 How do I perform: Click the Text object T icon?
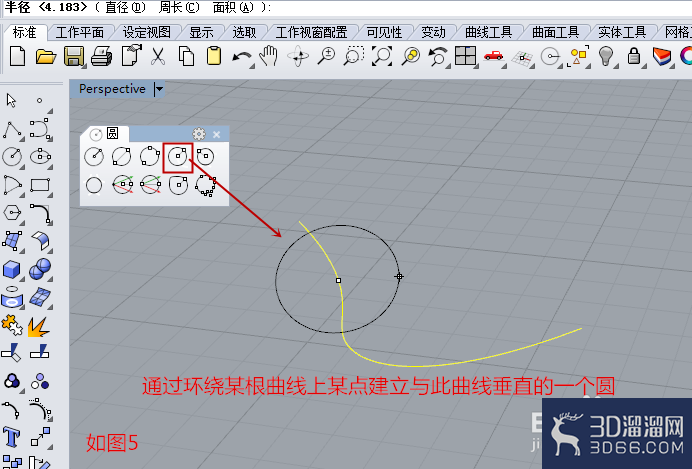coord(11,437)
